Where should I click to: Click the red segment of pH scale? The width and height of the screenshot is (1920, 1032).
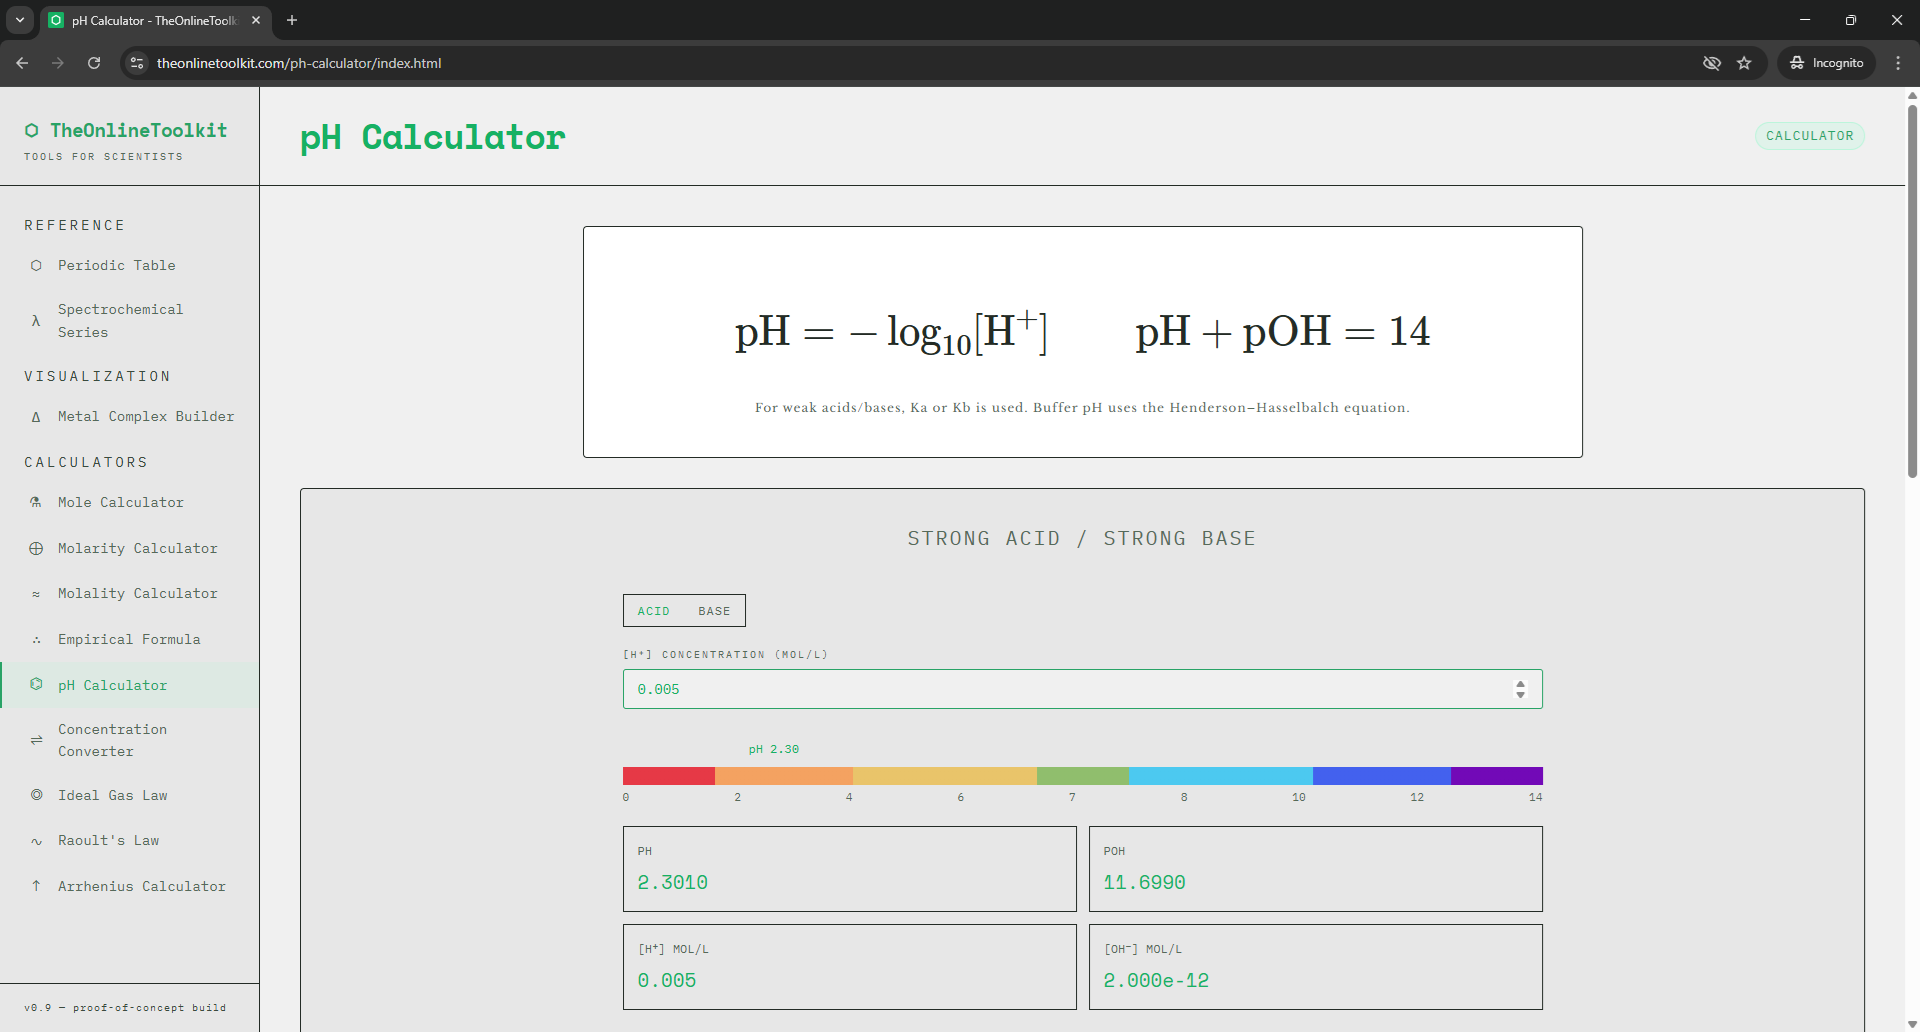669,776
